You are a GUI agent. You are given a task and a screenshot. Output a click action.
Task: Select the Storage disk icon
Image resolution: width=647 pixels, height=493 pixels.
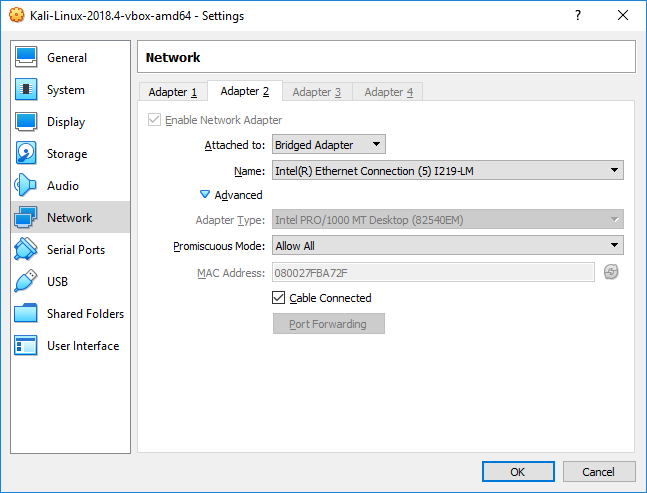27,154
